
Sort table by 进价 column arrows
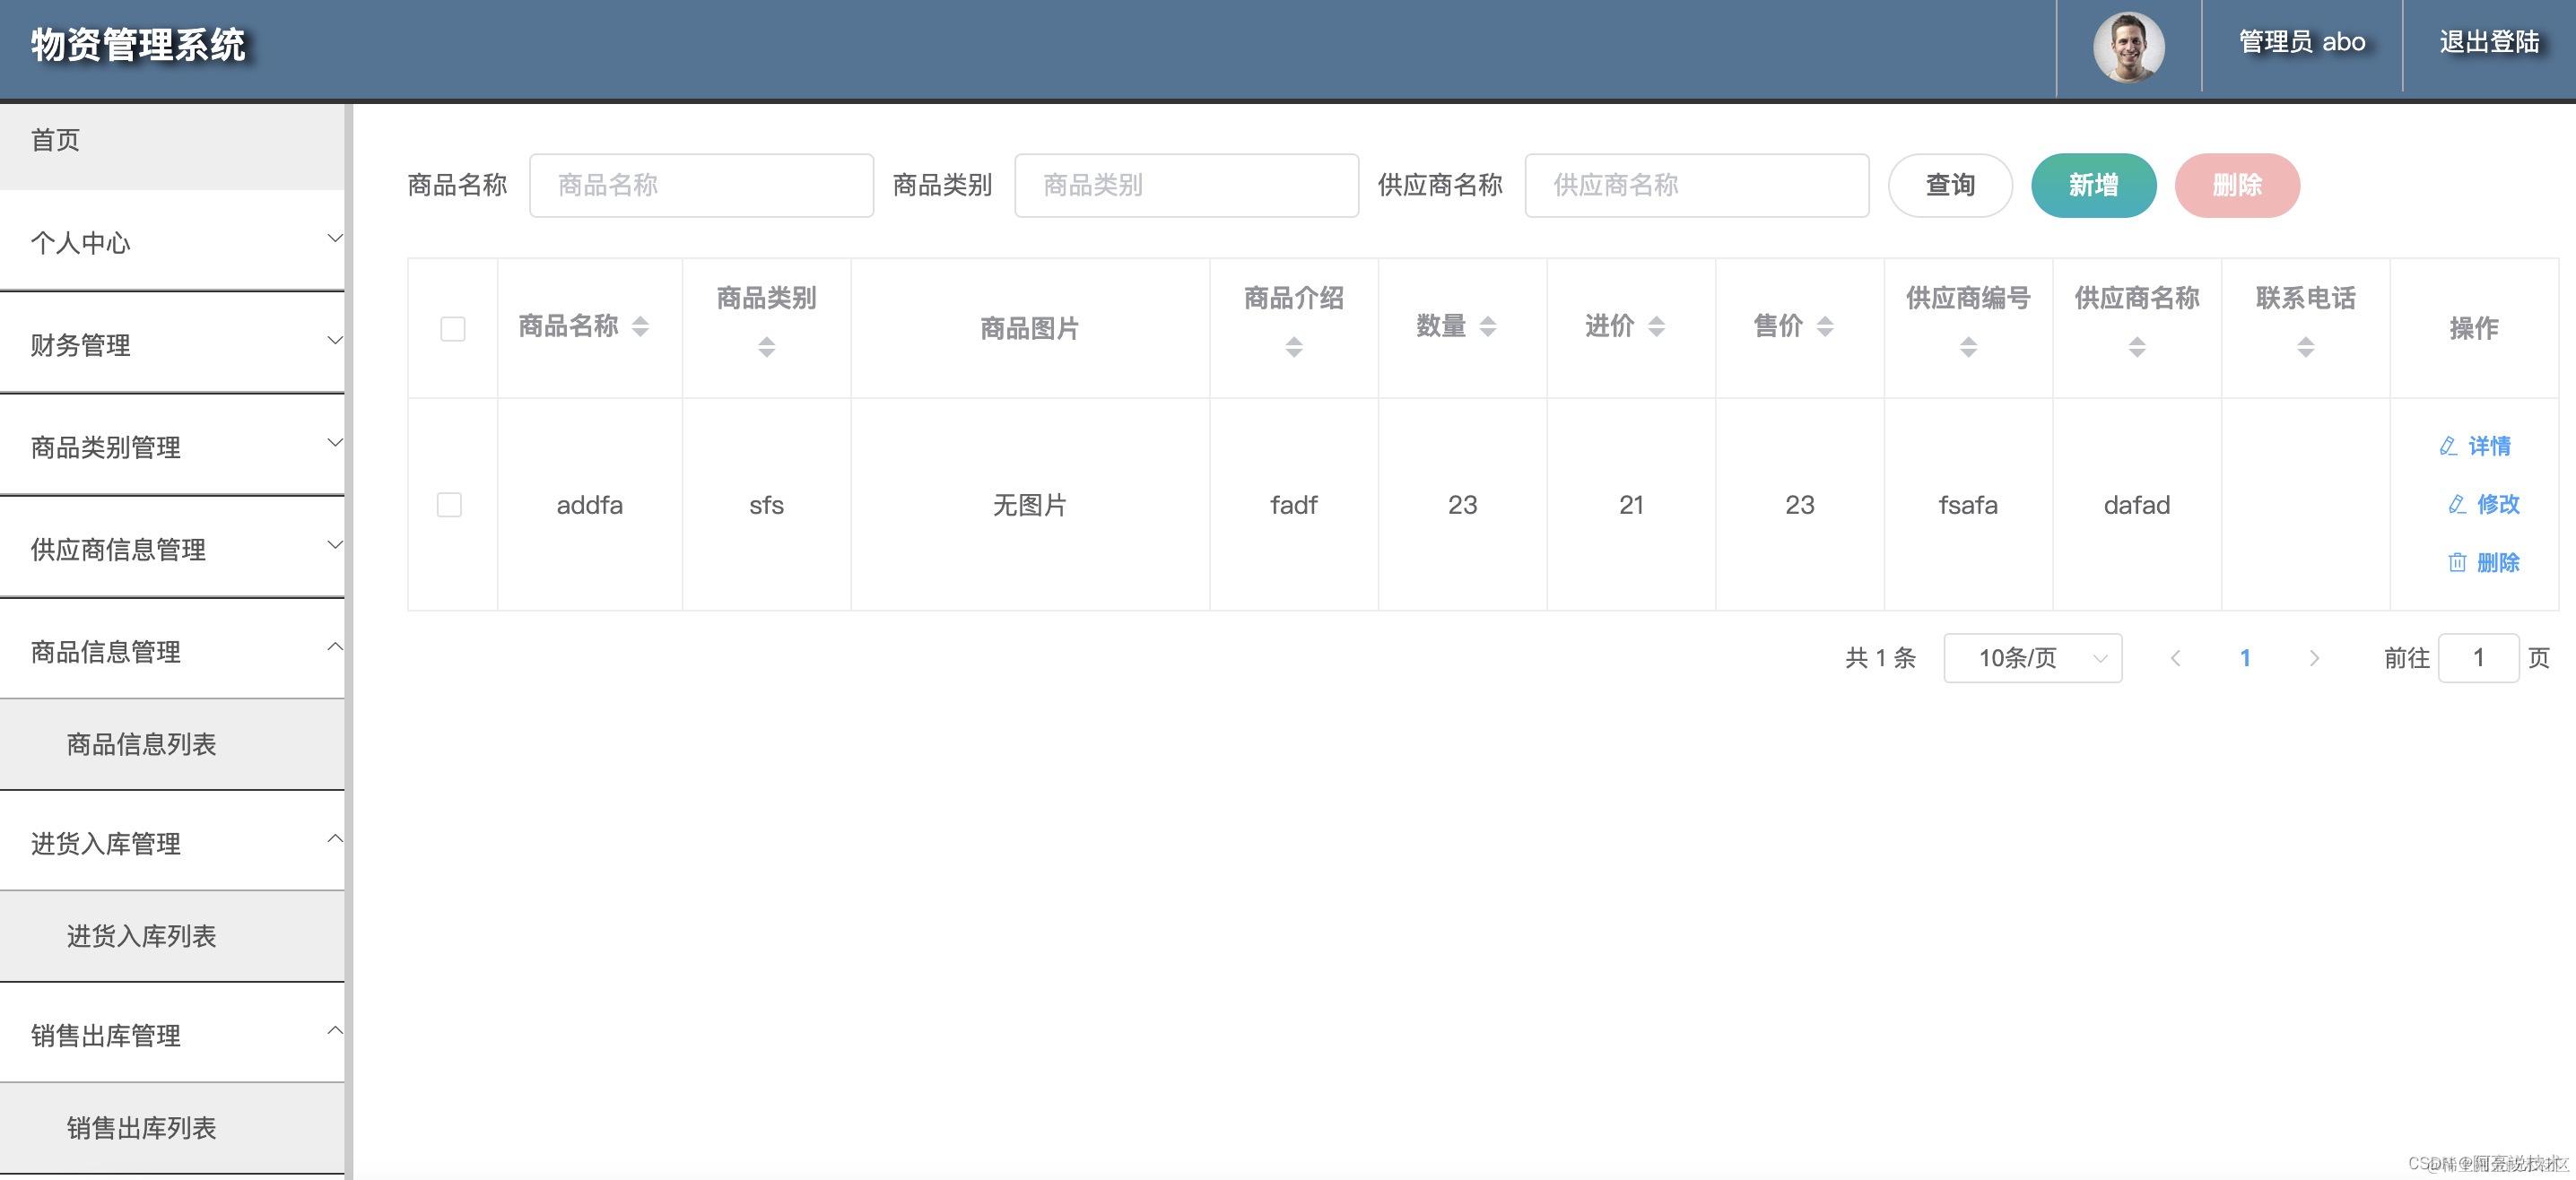point(1656,326)
